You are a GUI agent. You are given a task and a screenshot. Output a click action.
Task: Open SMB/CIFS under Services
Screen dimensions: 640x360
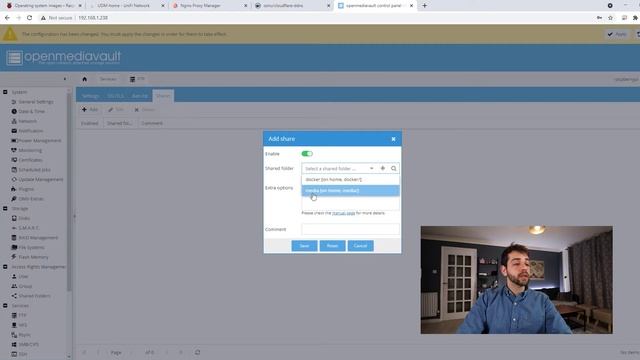28,344
